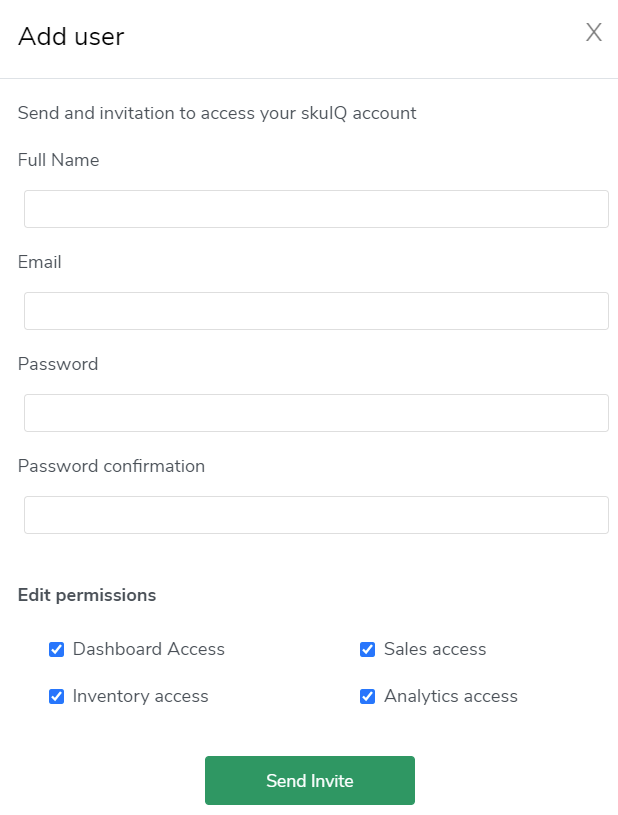Click into the Full Name input field
This screenshot has height=815, width=618.
click(316, 209)
